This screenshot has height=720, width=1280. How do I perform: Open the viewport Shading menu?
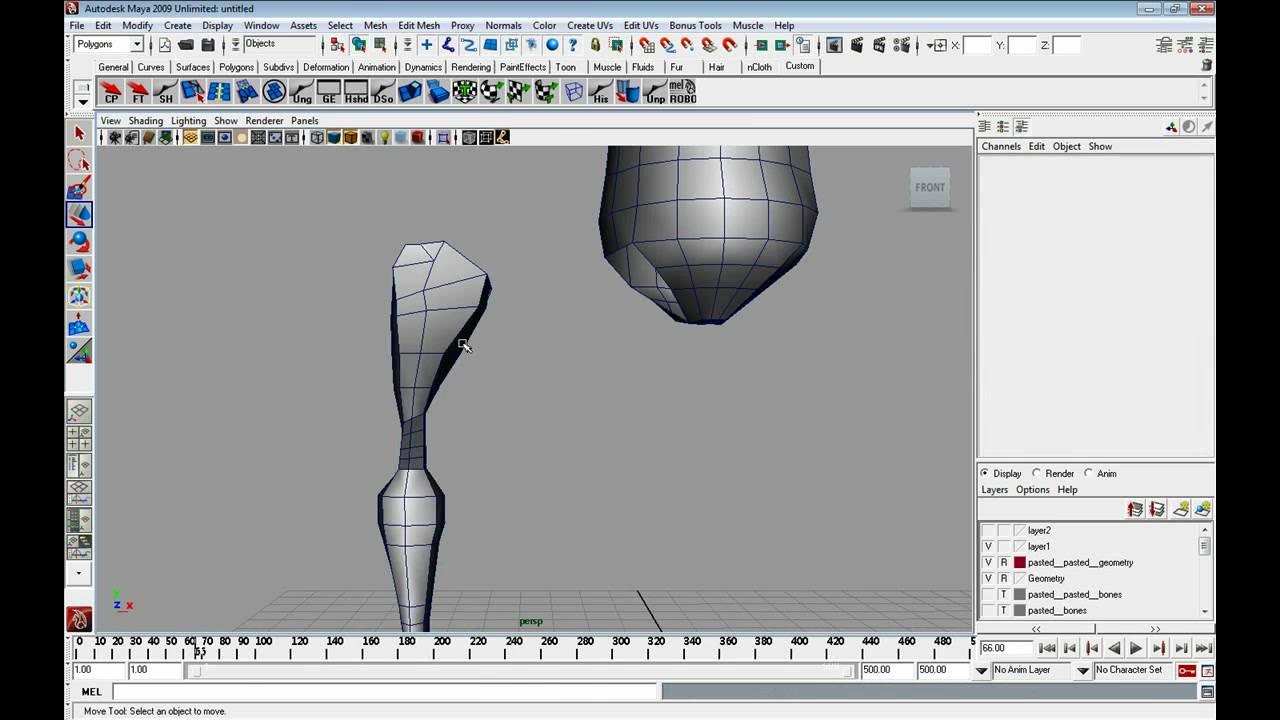click(145, 121)
